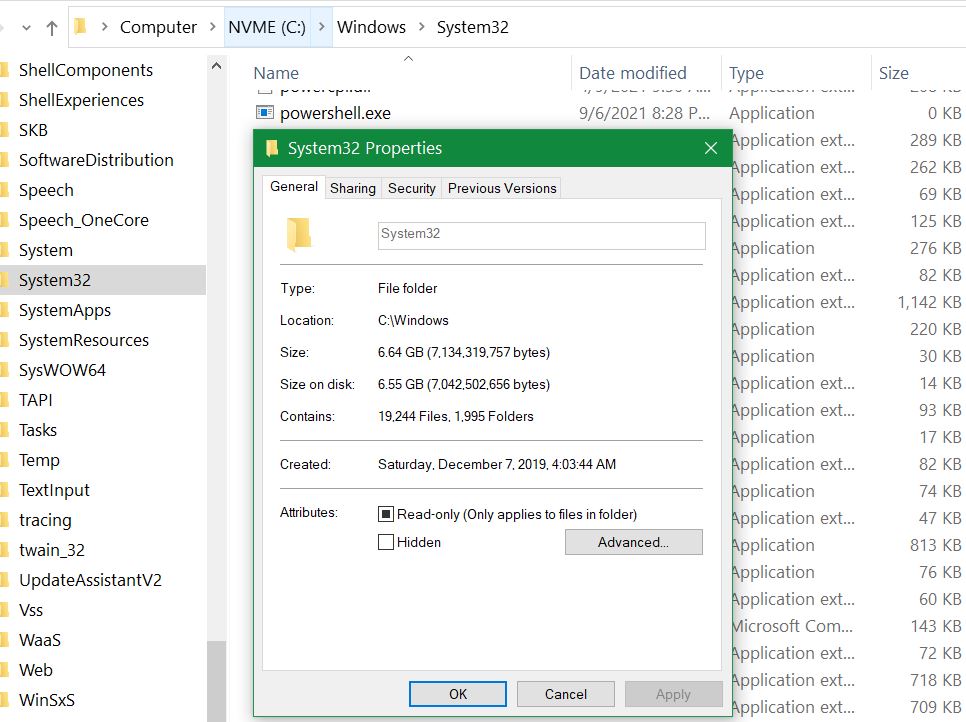Viewport: 966px width, 722px height.
Task: Click the powershell.exe file icon
Action: coord(265,113)
